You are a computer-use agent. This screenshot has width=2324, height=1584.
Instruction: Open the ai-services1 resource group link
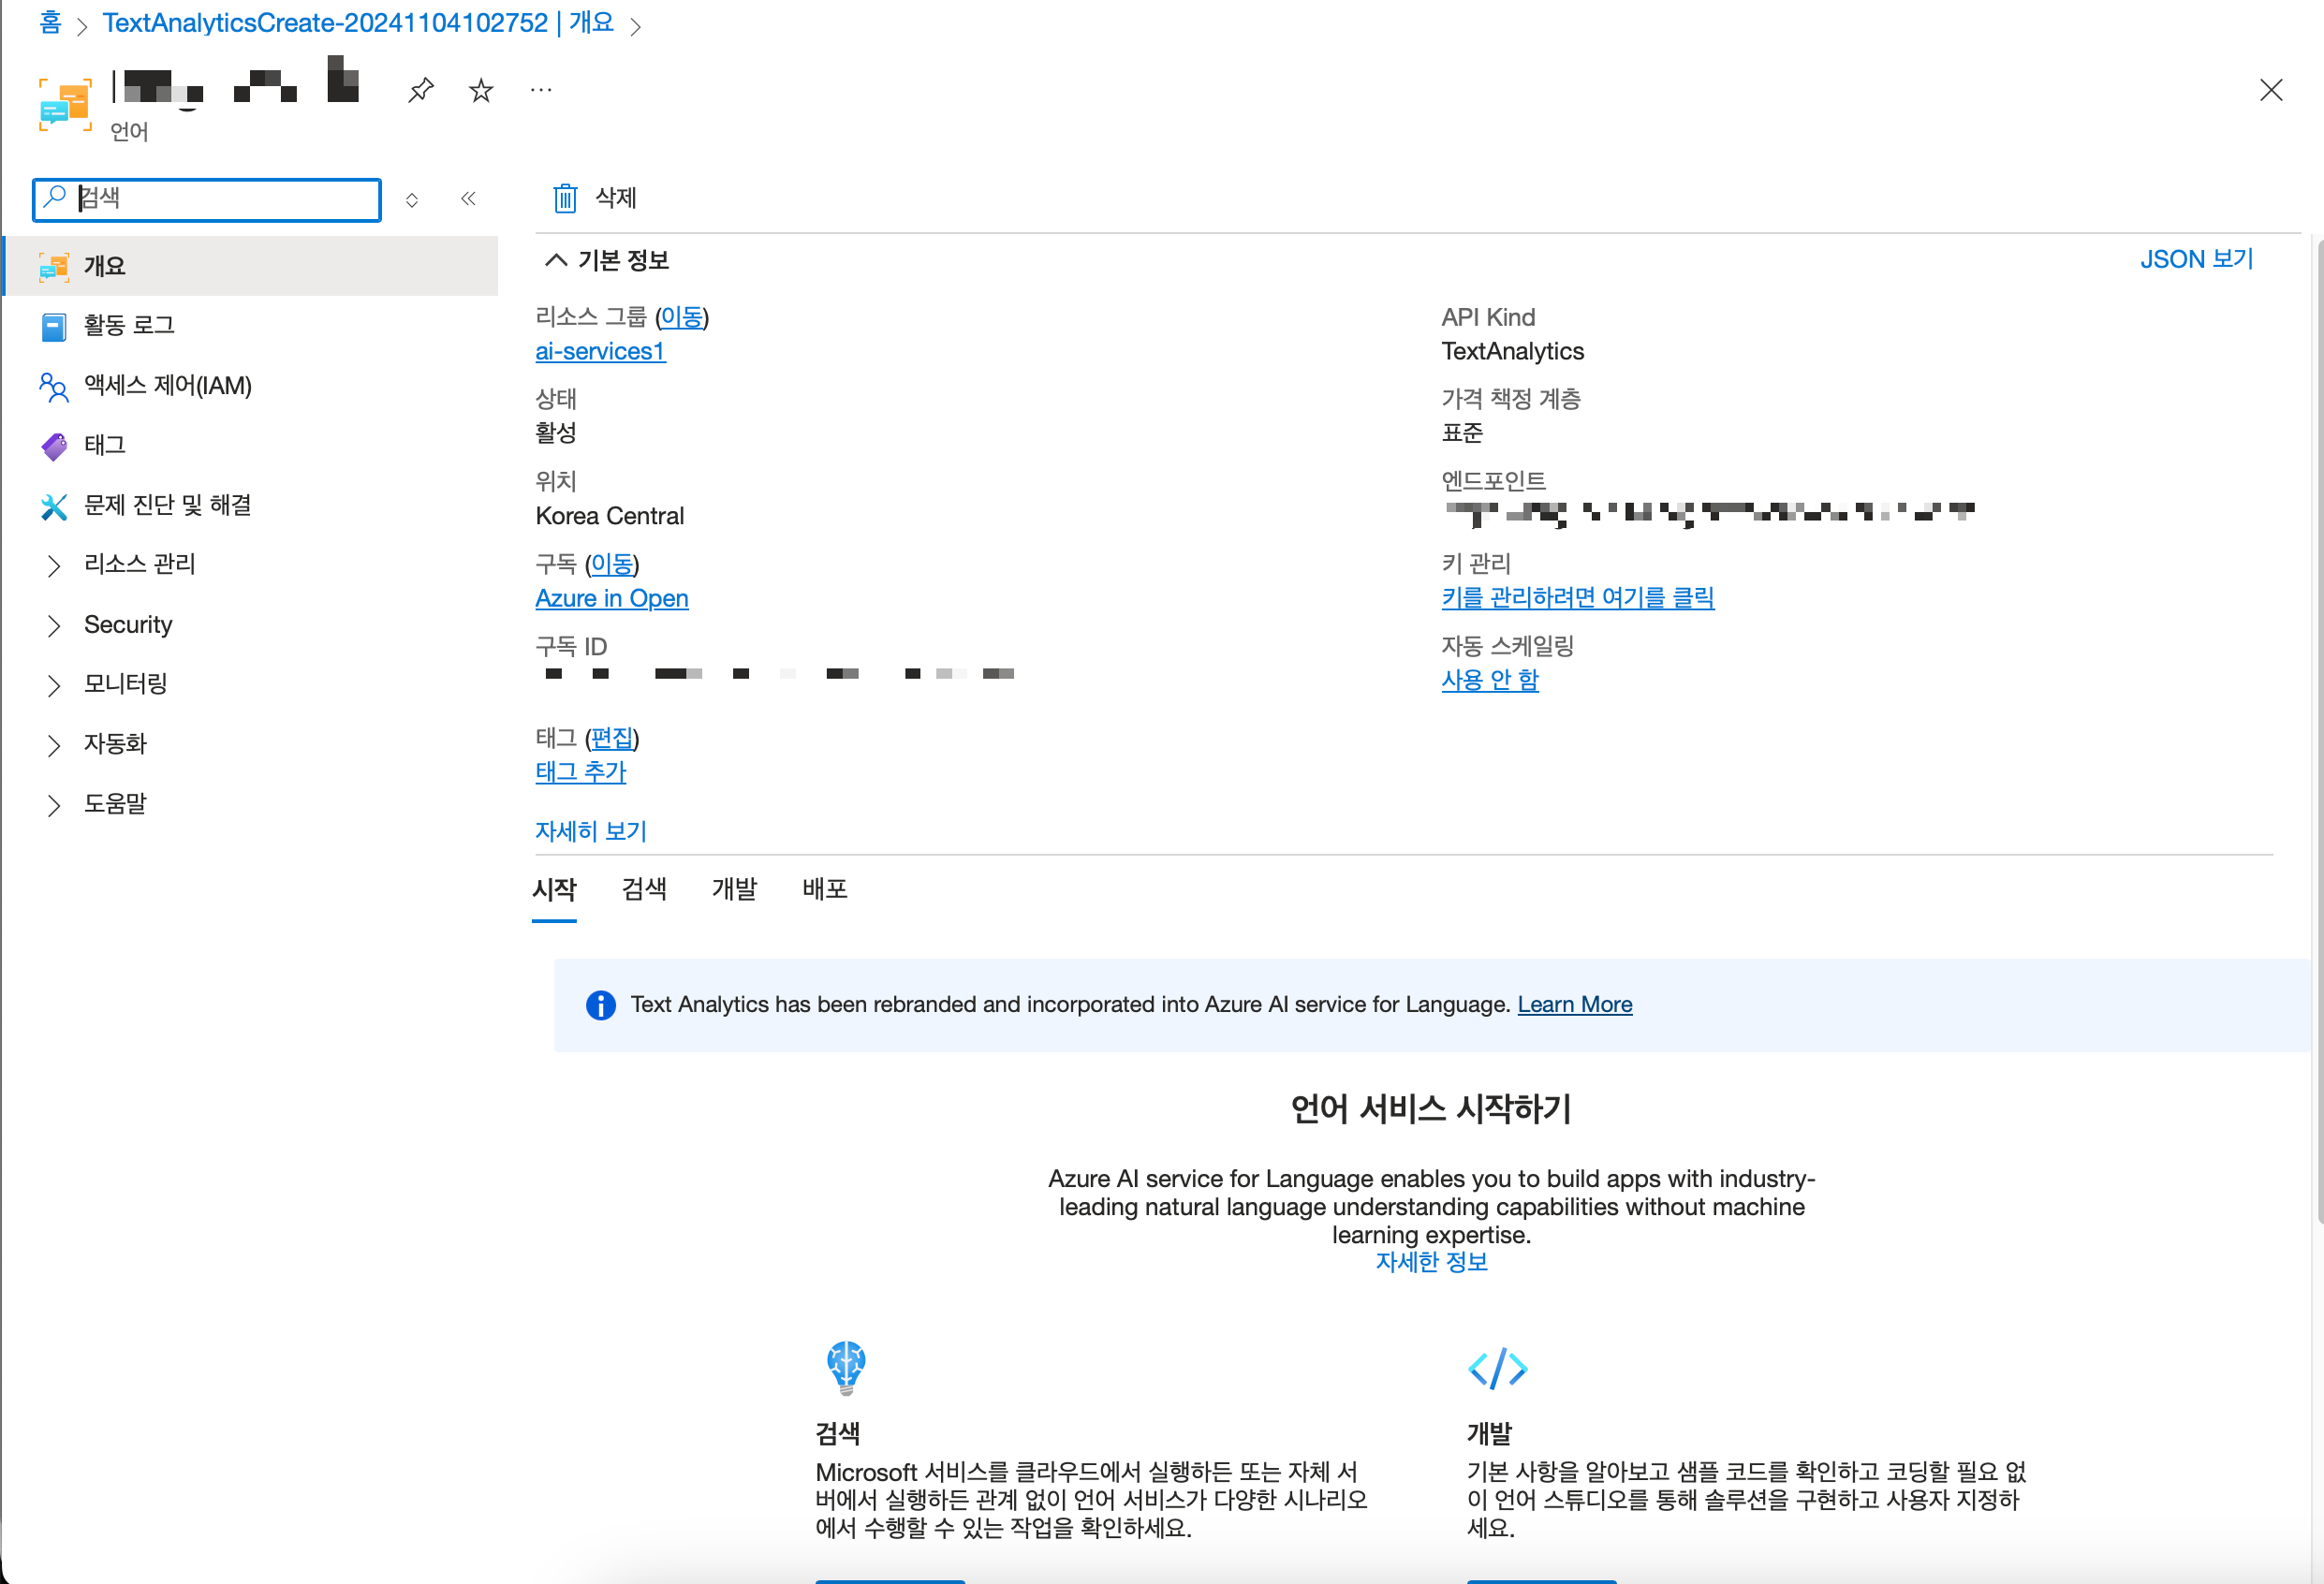coord(600,351)
